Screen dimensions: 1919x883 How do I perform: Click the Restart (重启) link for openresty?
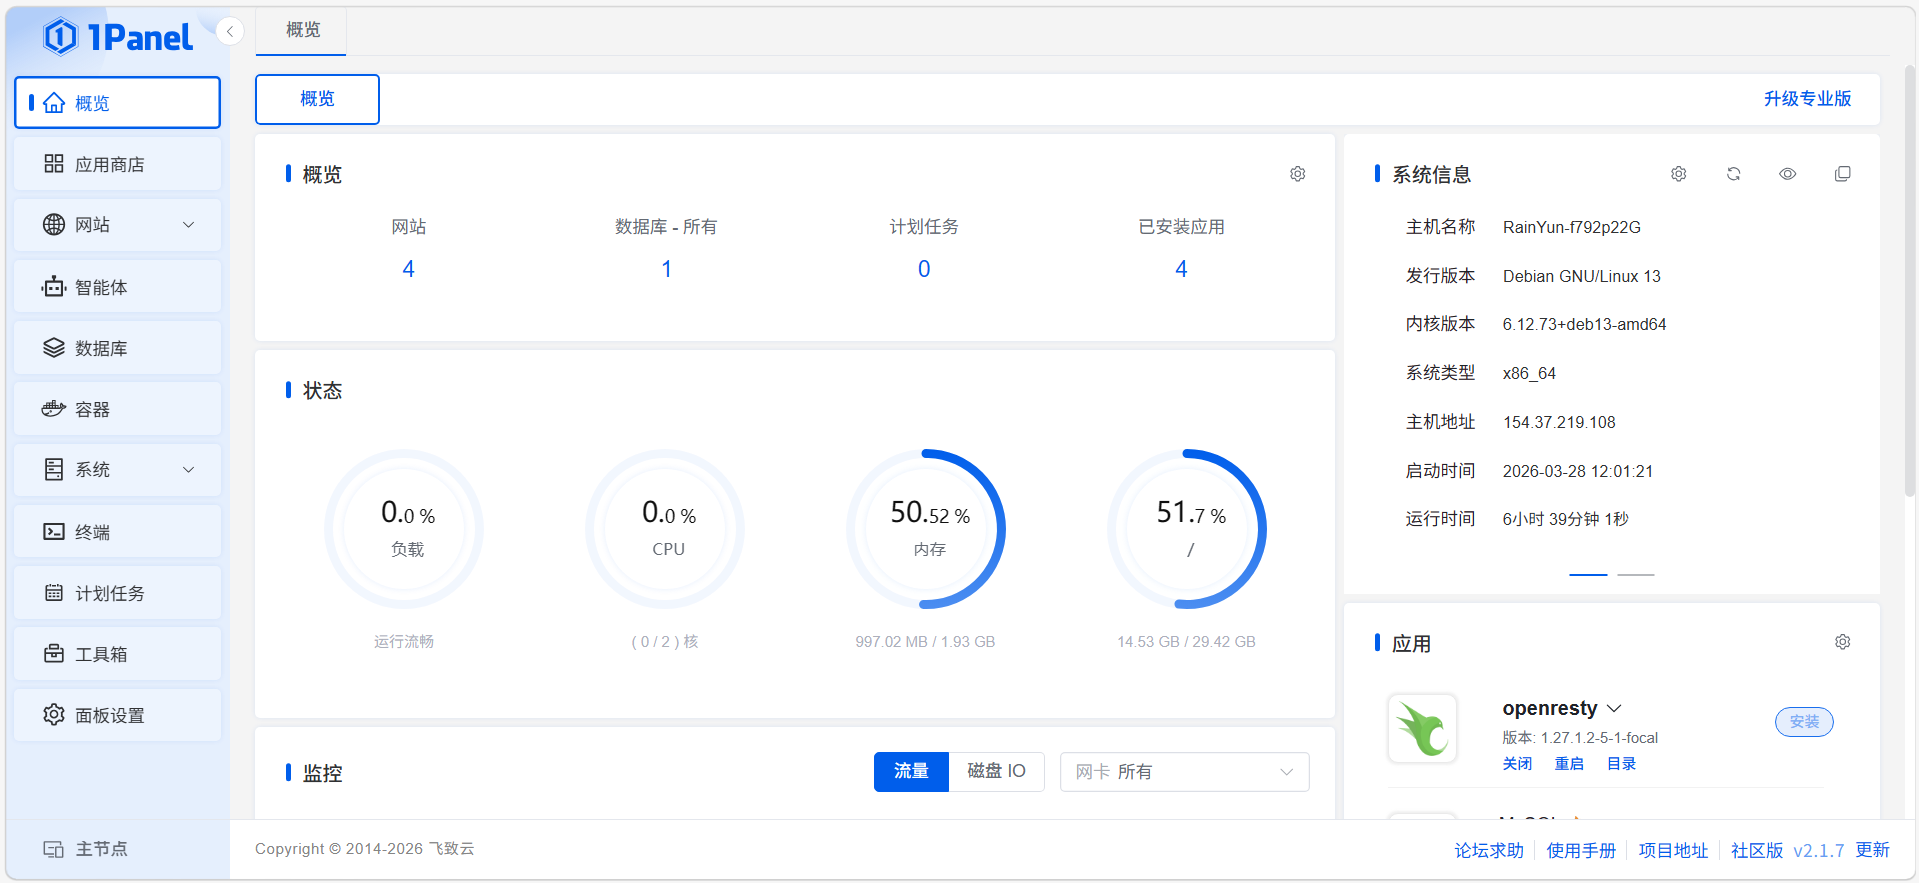coord(1568,764)
